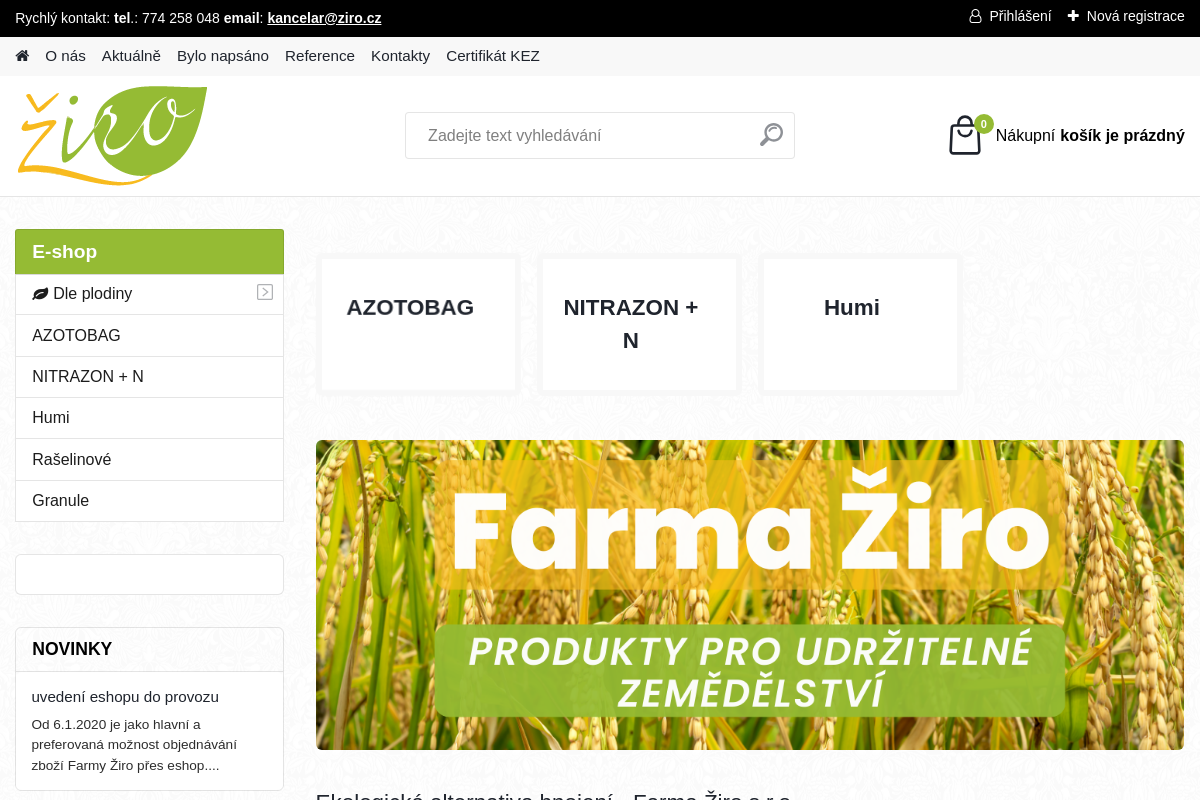Open the Kontakty menu item
The height and width of the screenshot is (800, 1200).
(x=400, y=56)
